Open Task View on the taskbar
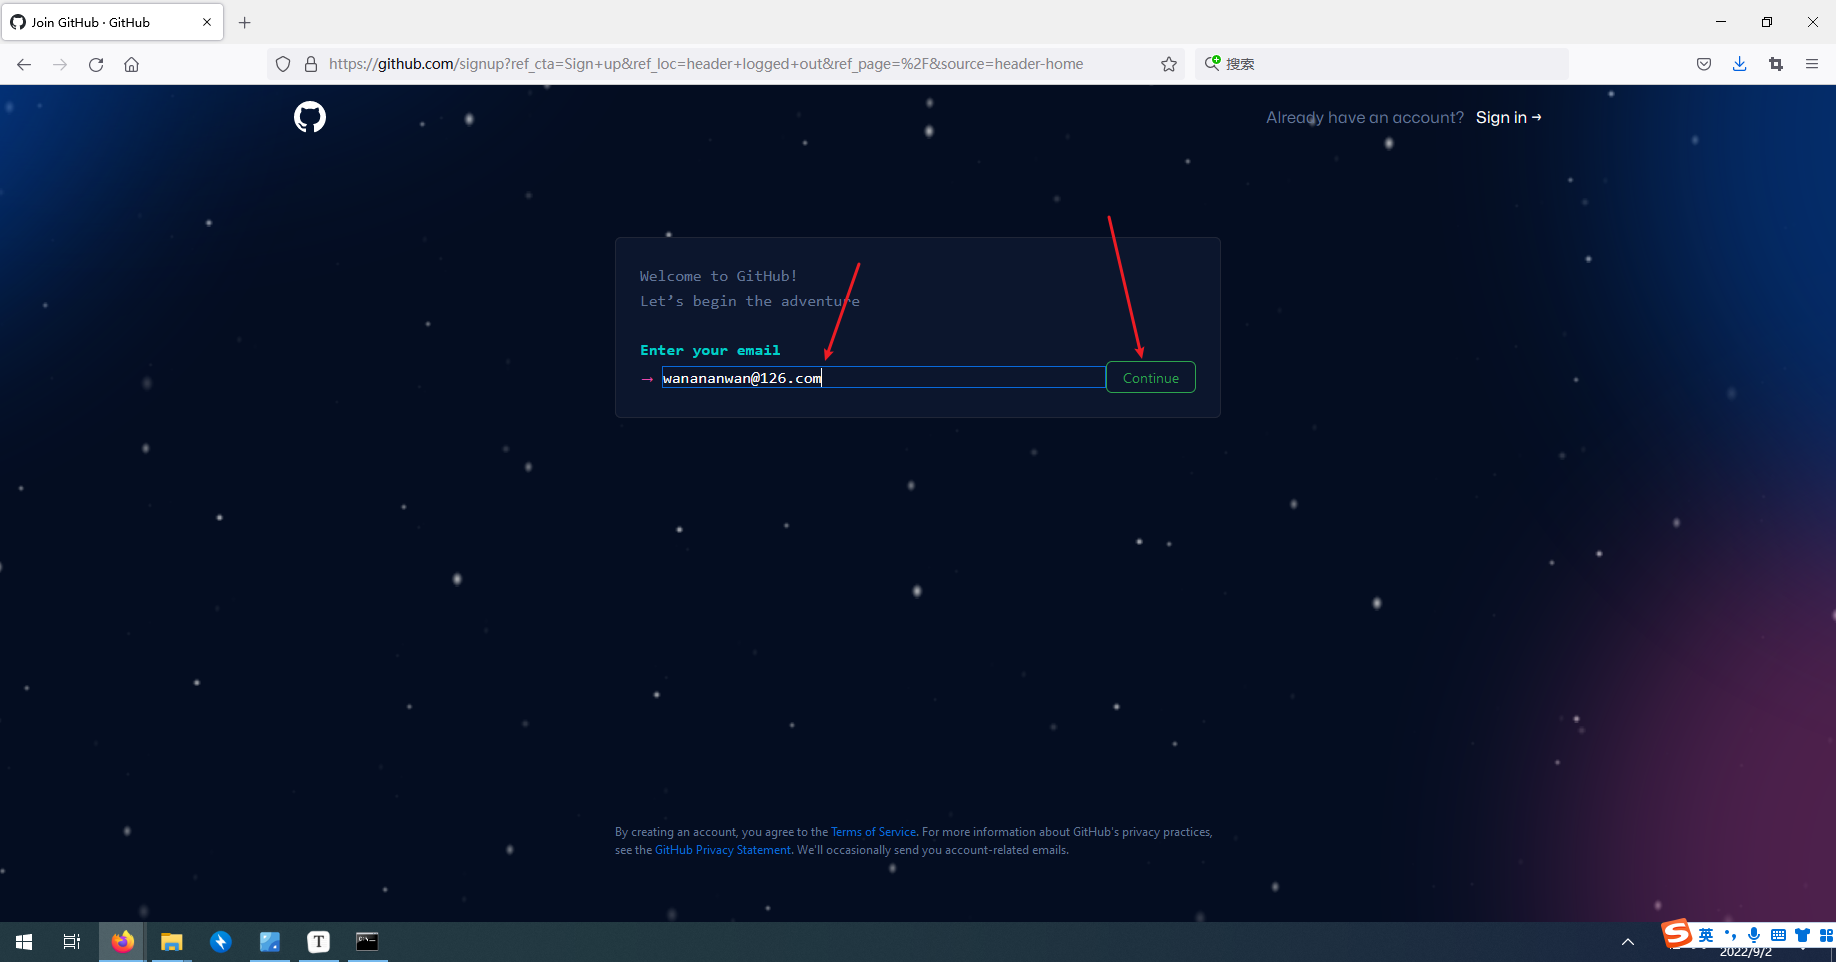The height and width of the screenshot is (962, 1836). tap(72, 942)
